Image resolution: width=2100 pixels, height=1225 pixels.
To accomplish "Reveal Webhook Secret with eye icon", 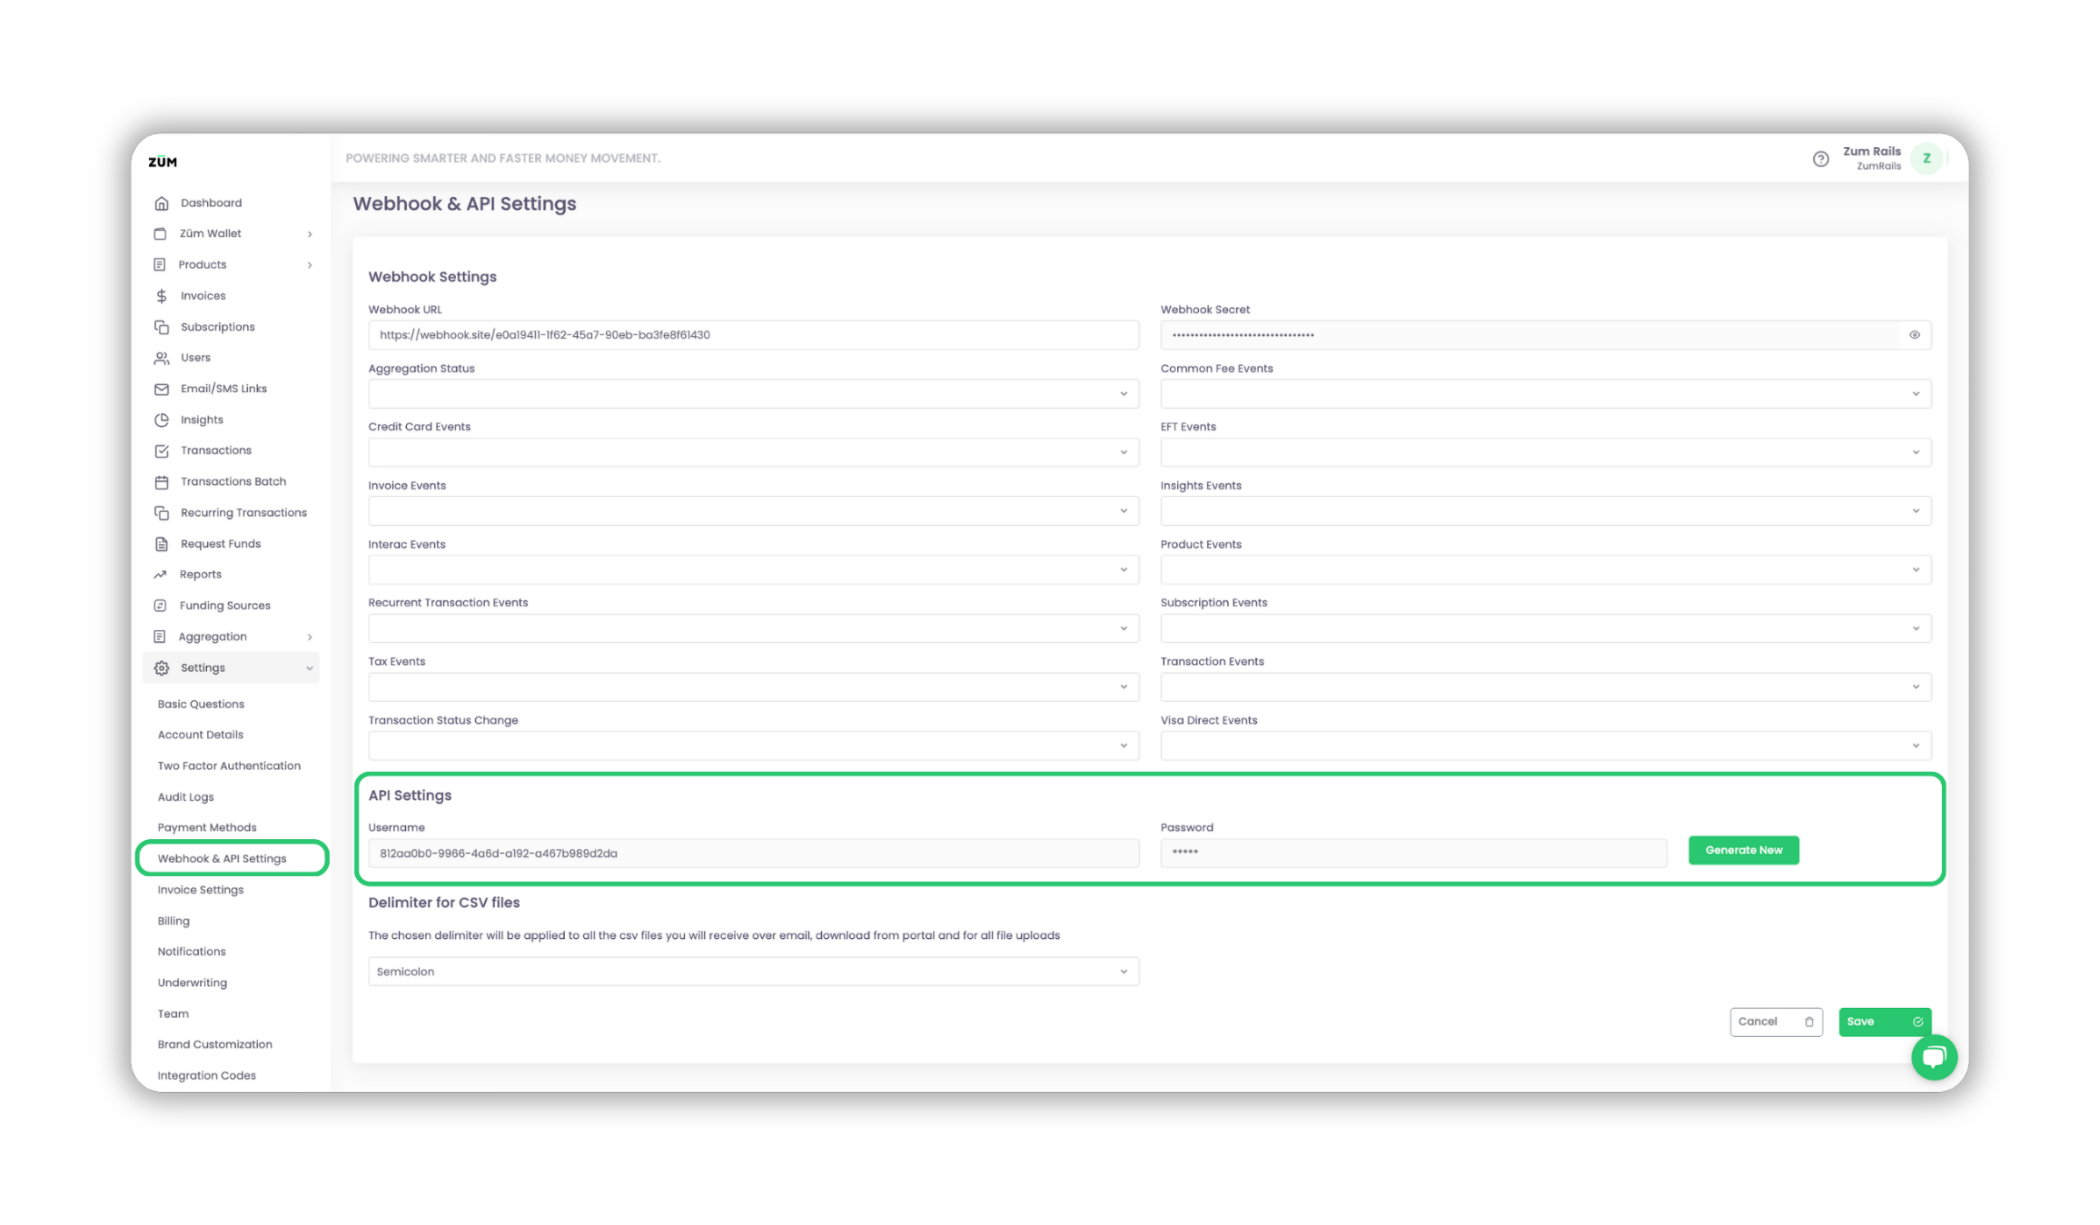I will tap(1914, 335).
